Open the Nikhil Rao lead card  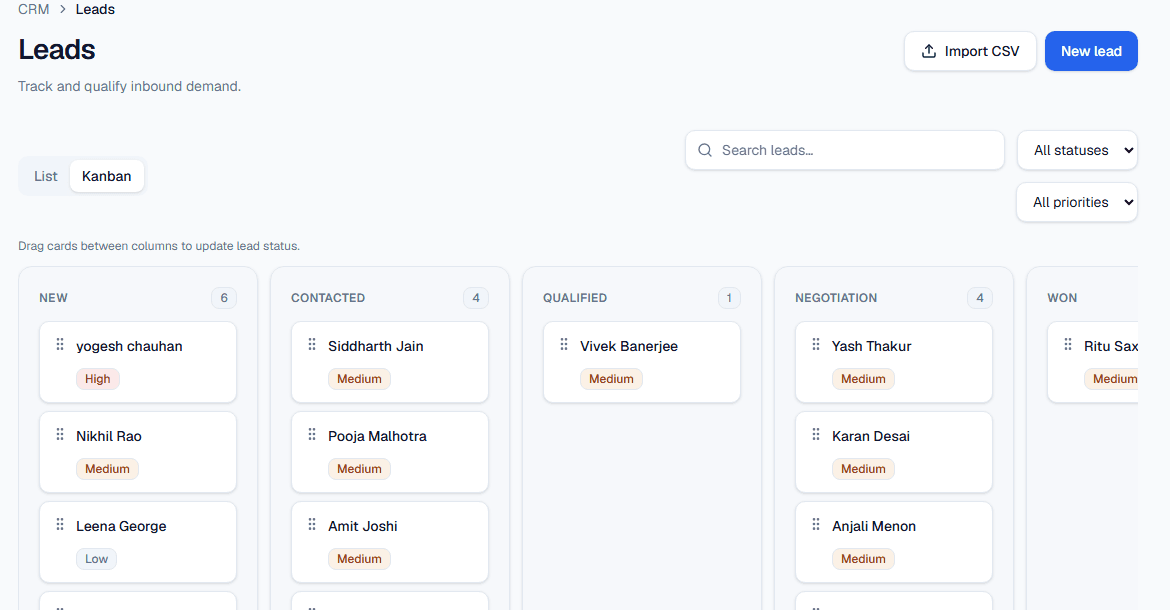[x=138, y=452]
